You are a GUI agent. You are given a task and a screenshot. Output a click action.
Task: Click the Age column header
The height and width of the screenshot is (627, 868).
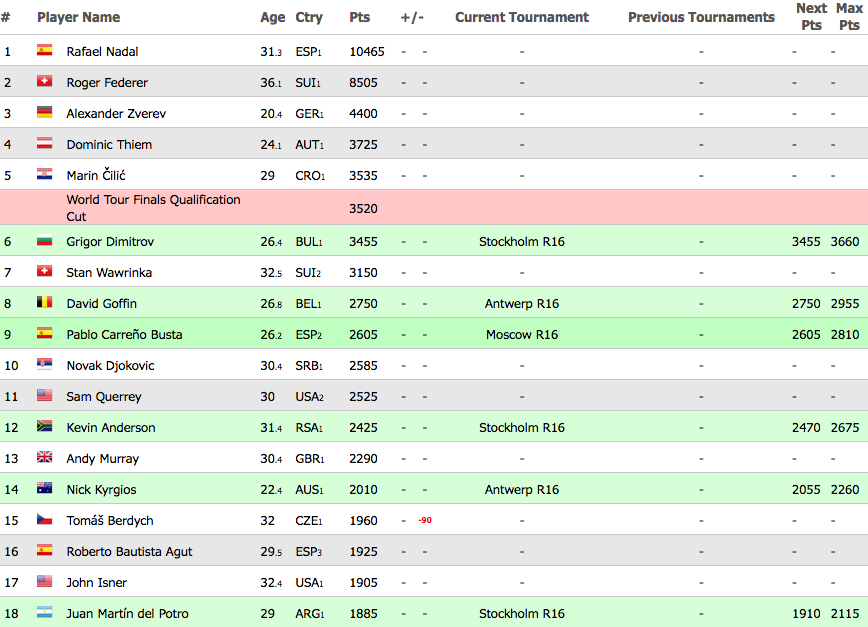(x=272, y=17)
